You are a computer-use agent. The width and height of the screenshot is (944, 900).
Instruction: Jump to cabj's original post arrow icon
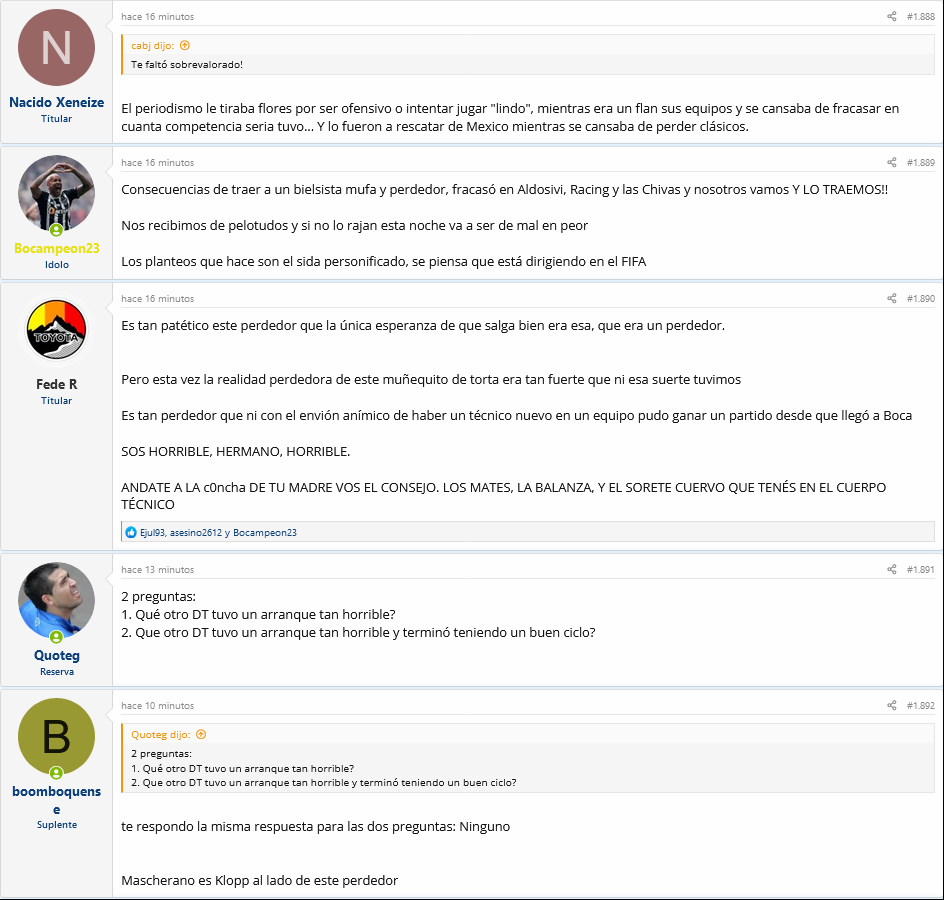(x=185, y=45)
